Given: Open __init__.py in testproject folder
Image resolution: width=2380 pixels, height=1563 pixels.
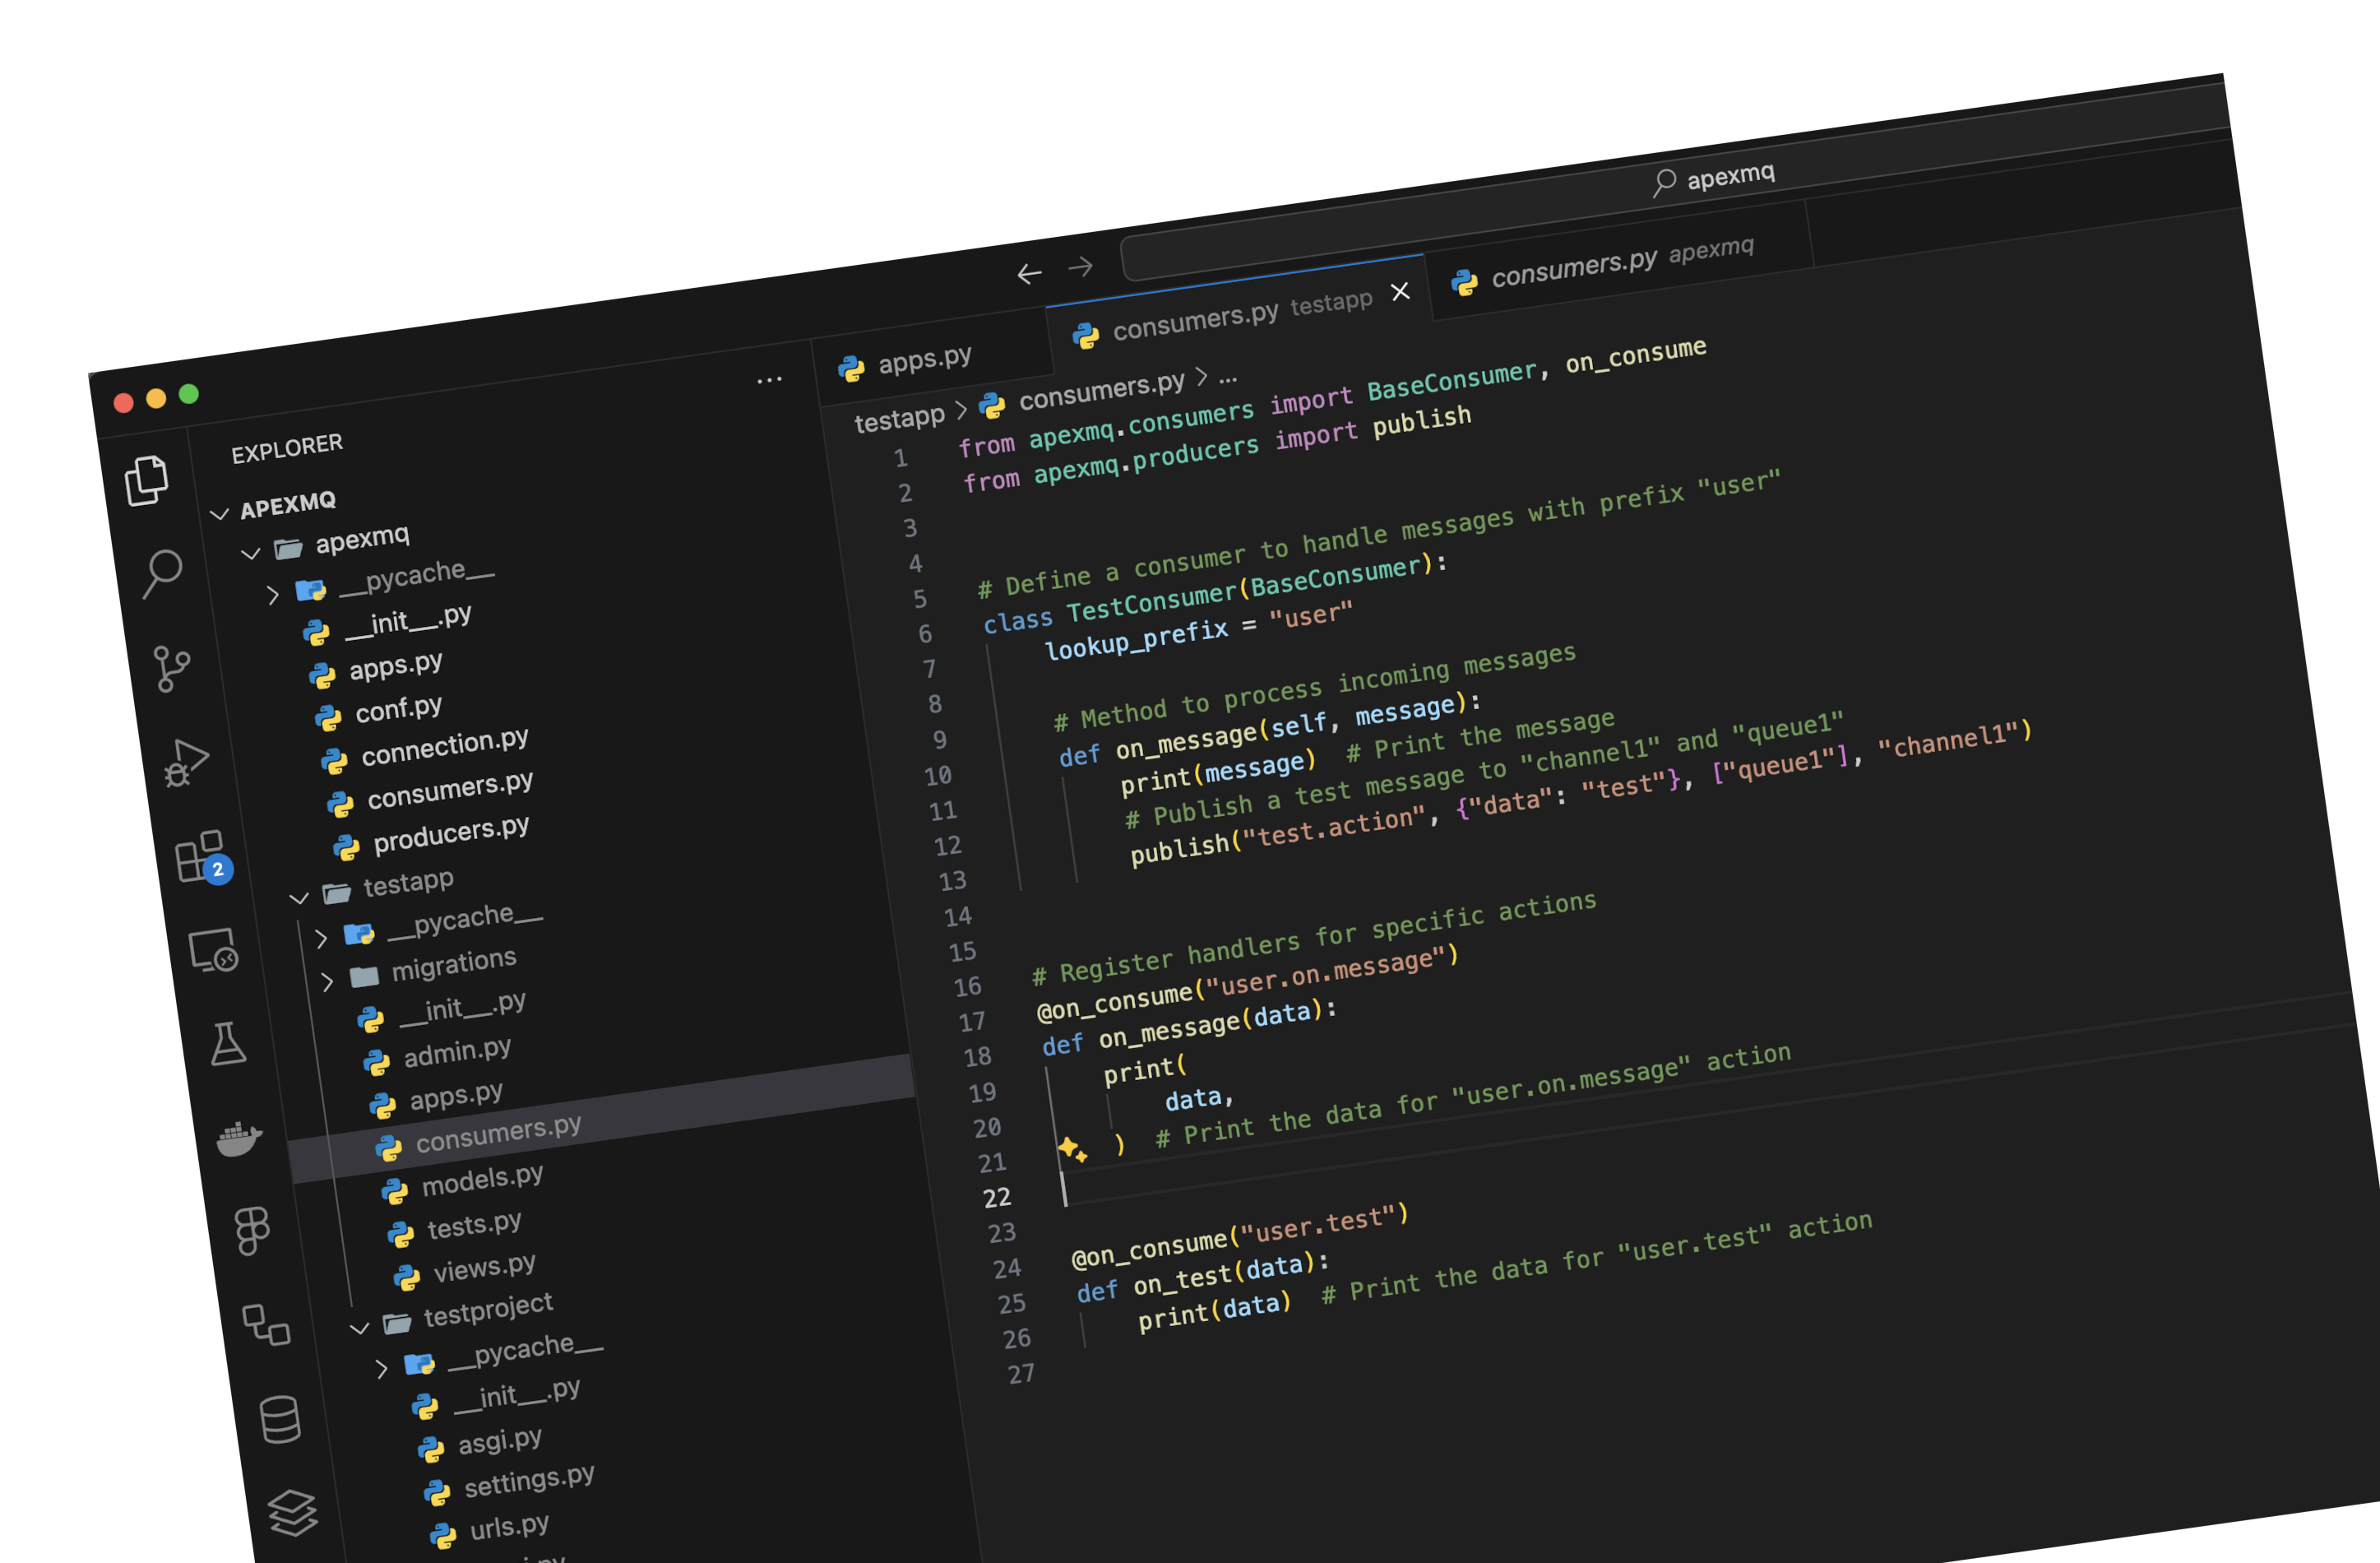Looking at the screenshot, I should coord(517,1396).
